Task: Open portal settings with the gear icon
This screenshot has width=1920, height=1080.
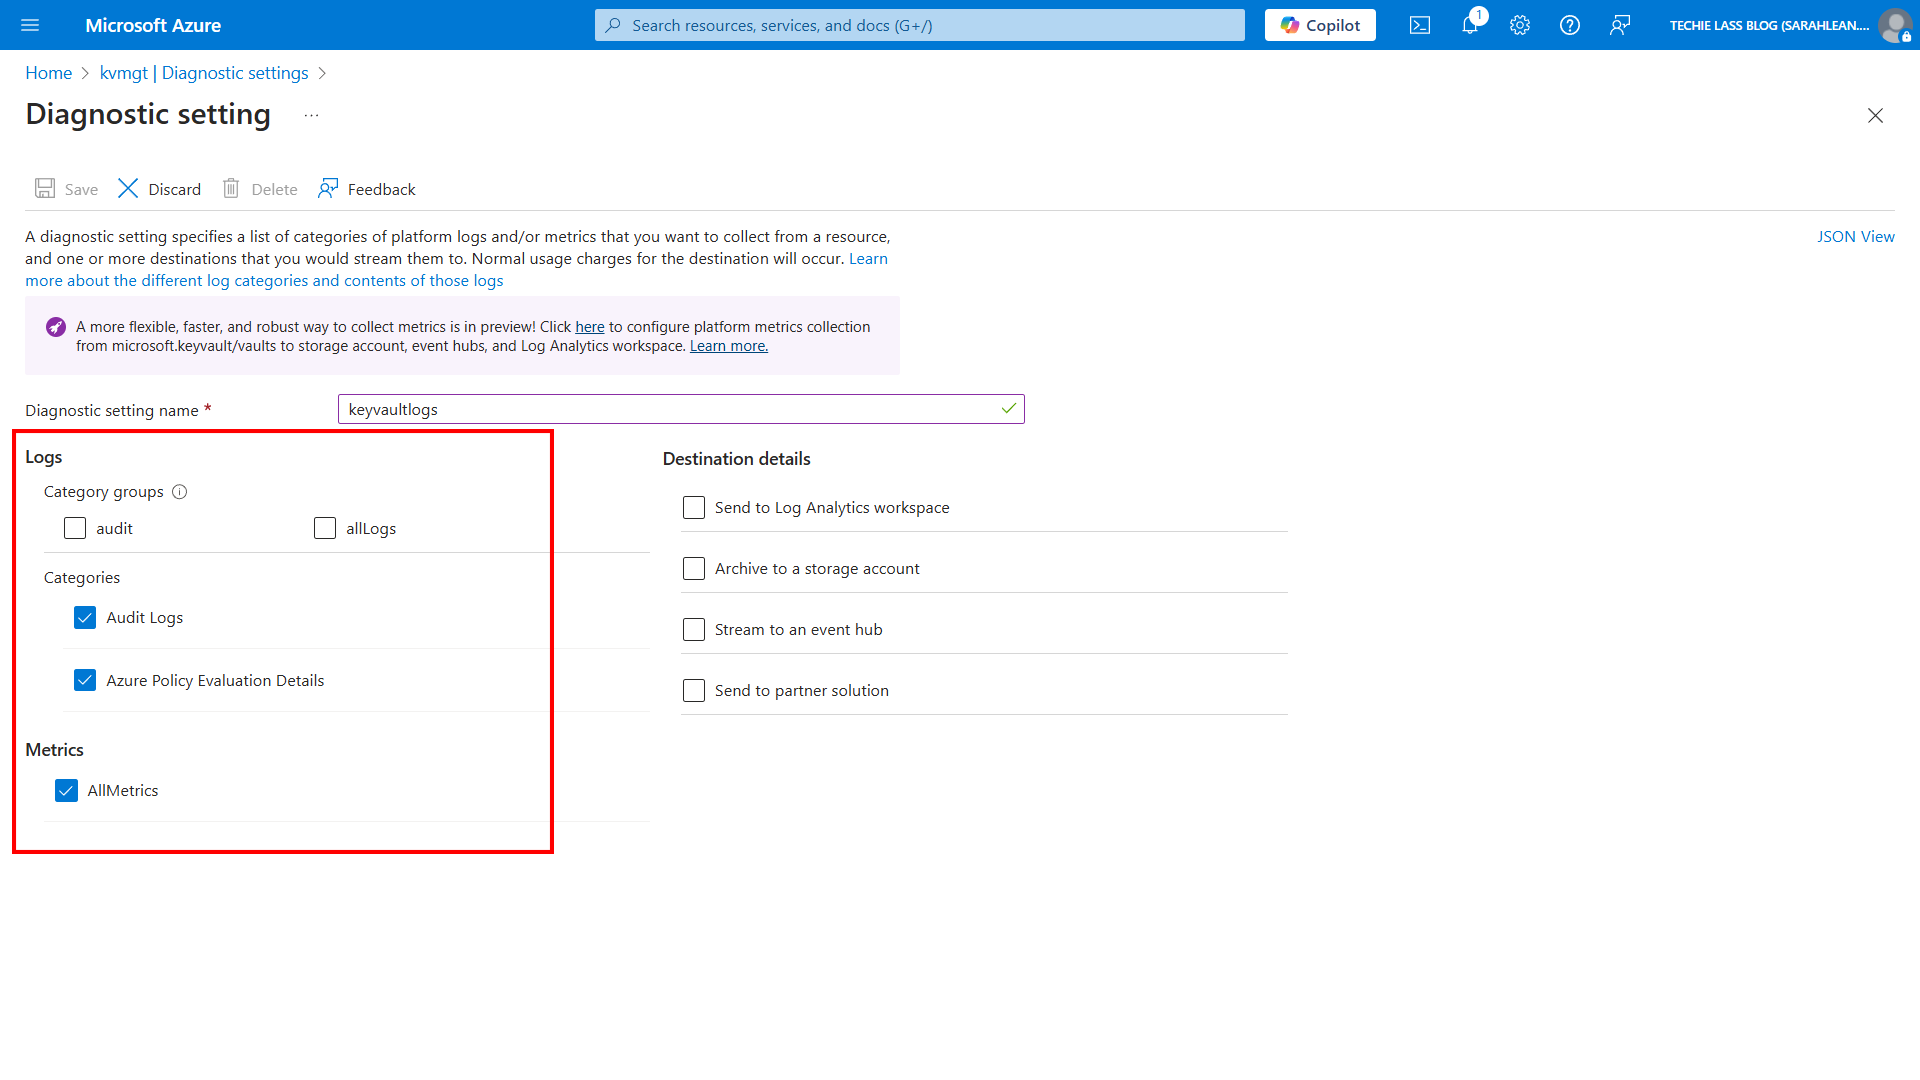Action: point(1519,25)
